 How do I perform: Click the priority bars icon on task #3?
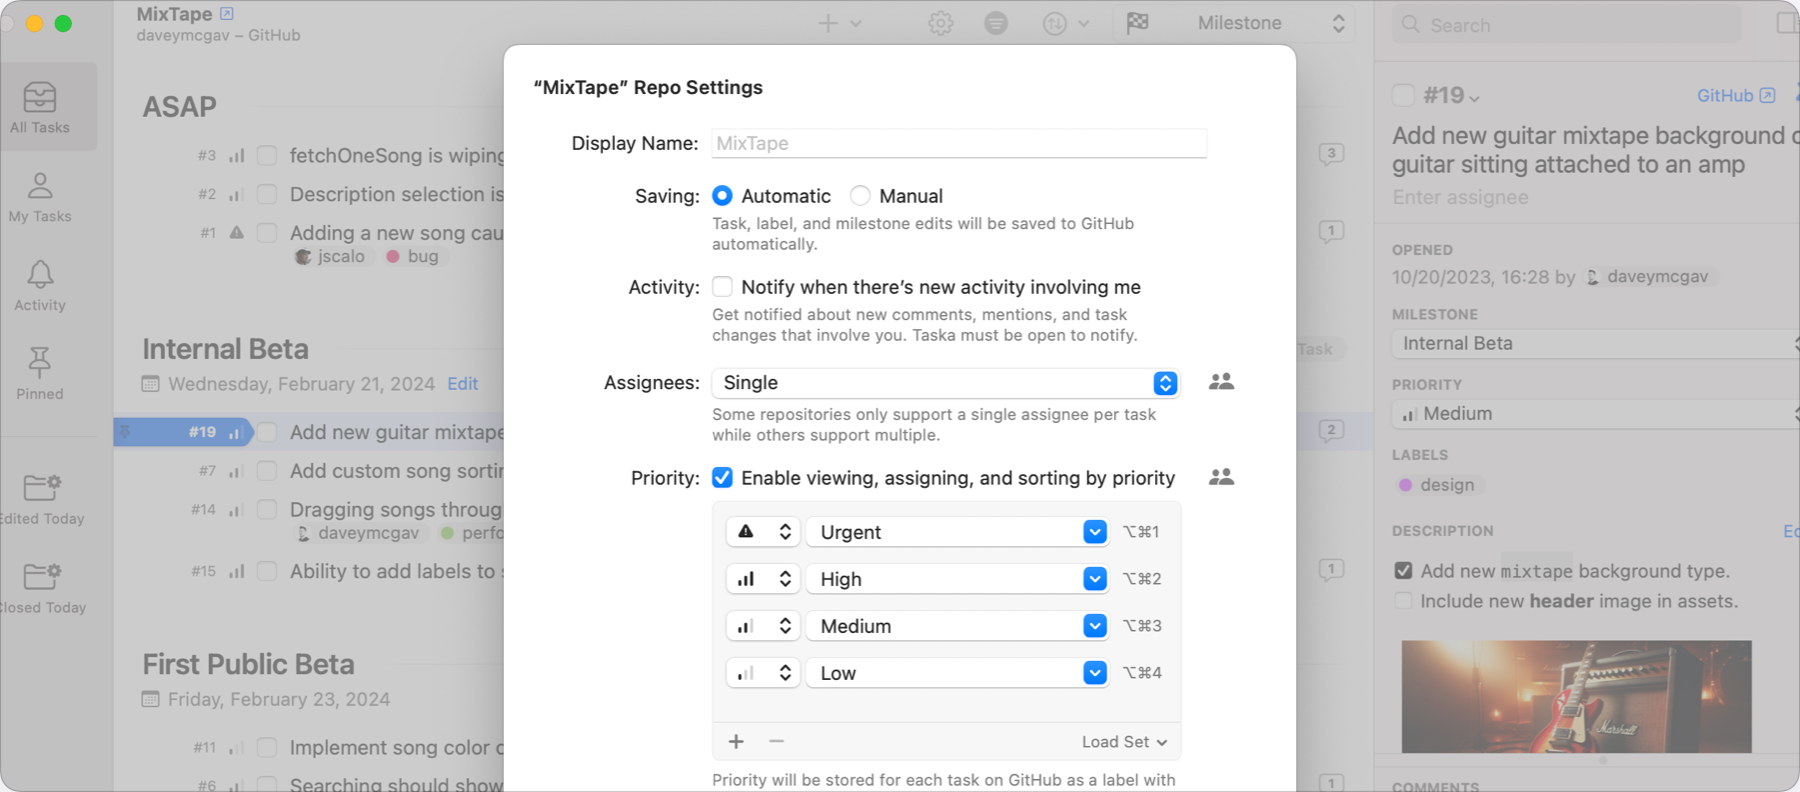[x=236, y=155]
